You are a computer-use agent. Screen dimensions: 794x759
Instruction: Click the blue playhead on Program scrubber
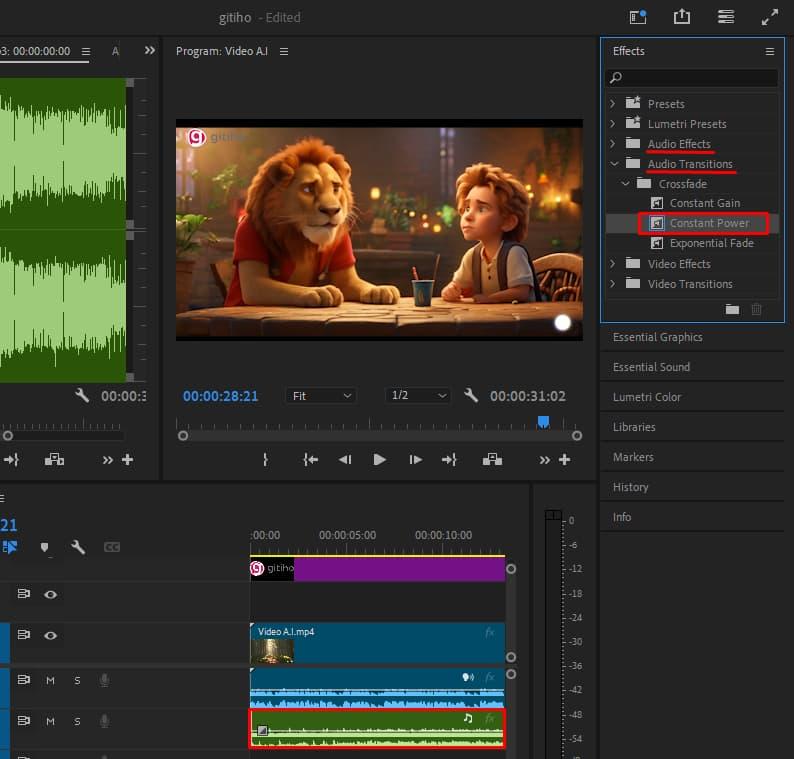tap(543, 423)
